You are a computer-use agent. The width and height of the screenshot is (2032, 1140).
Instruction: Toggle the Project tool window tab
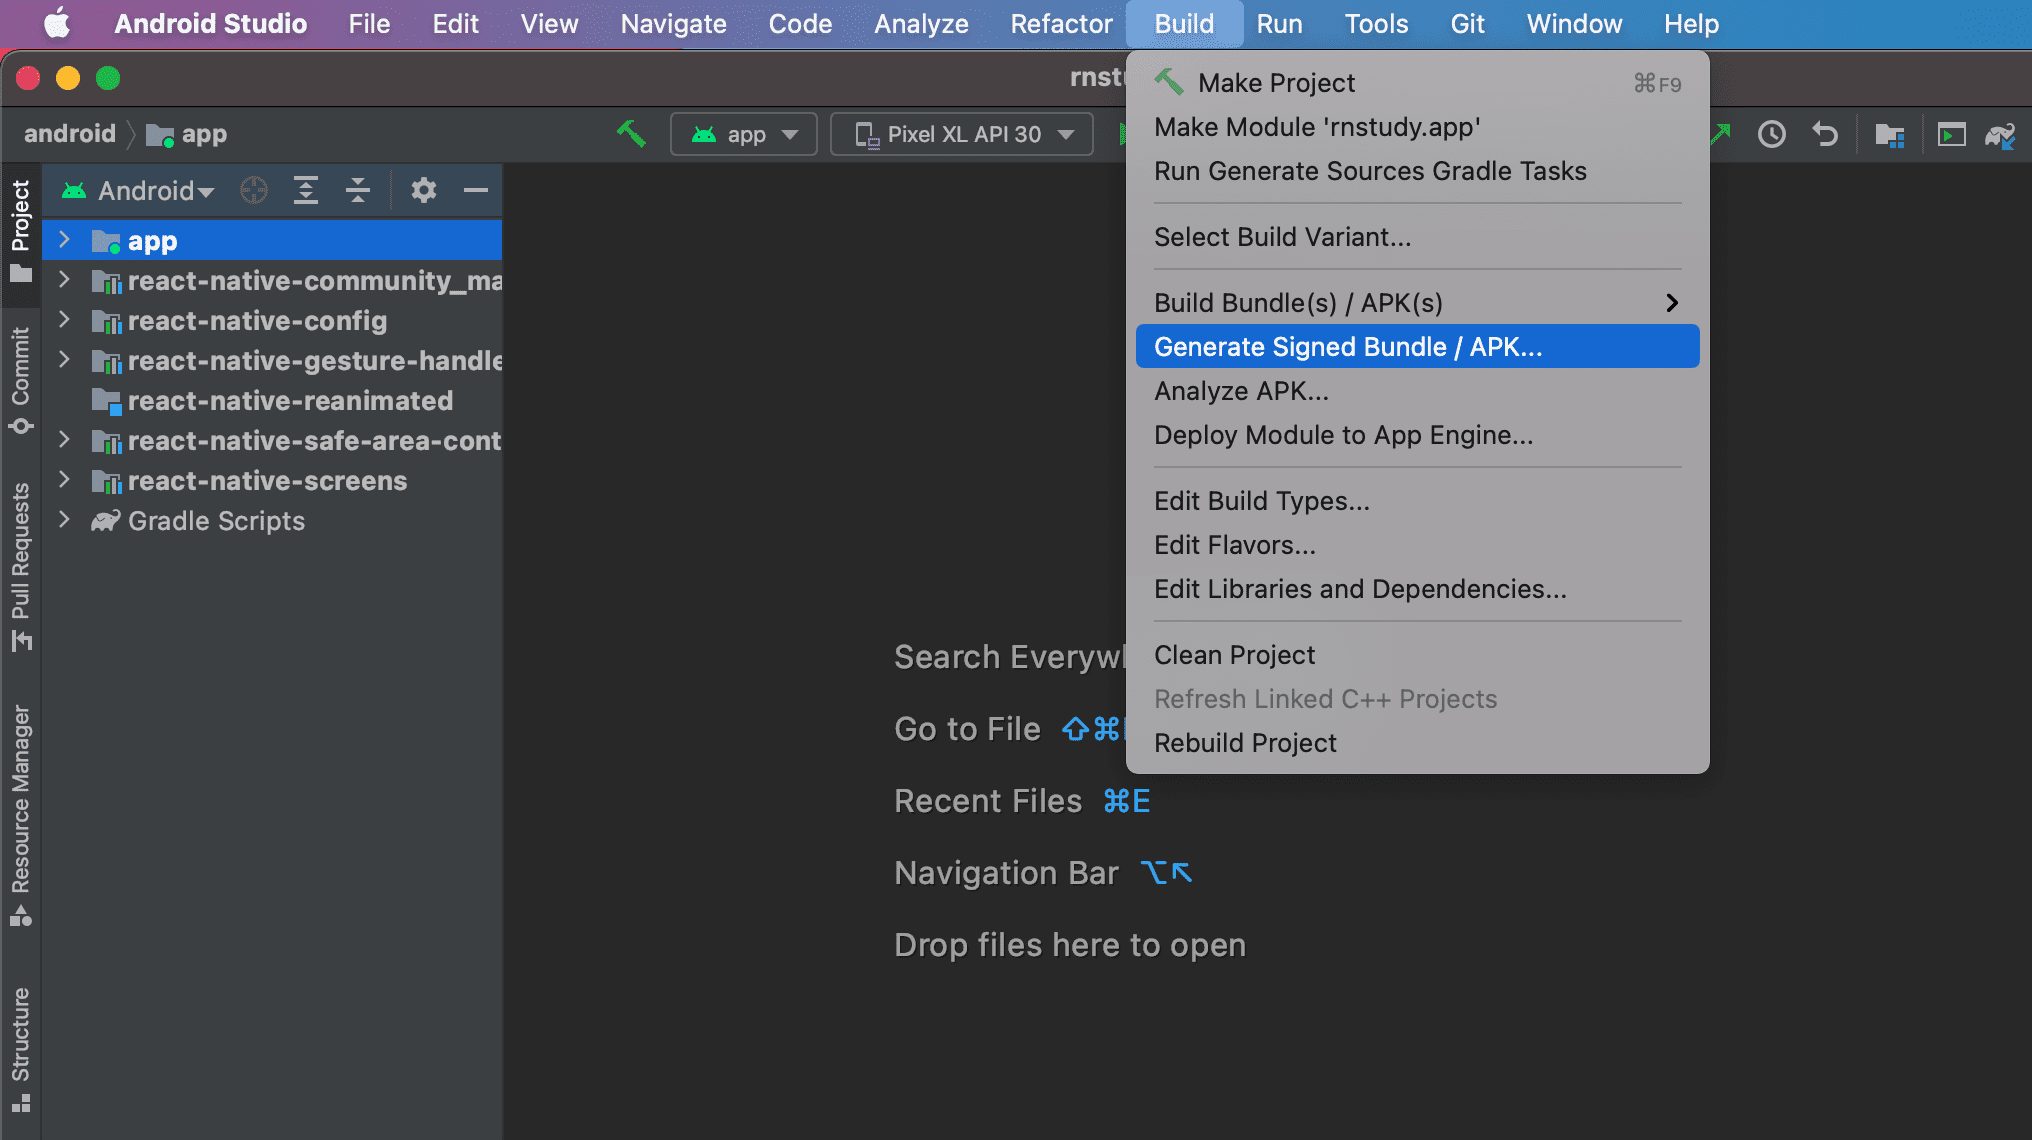point(20,230)
